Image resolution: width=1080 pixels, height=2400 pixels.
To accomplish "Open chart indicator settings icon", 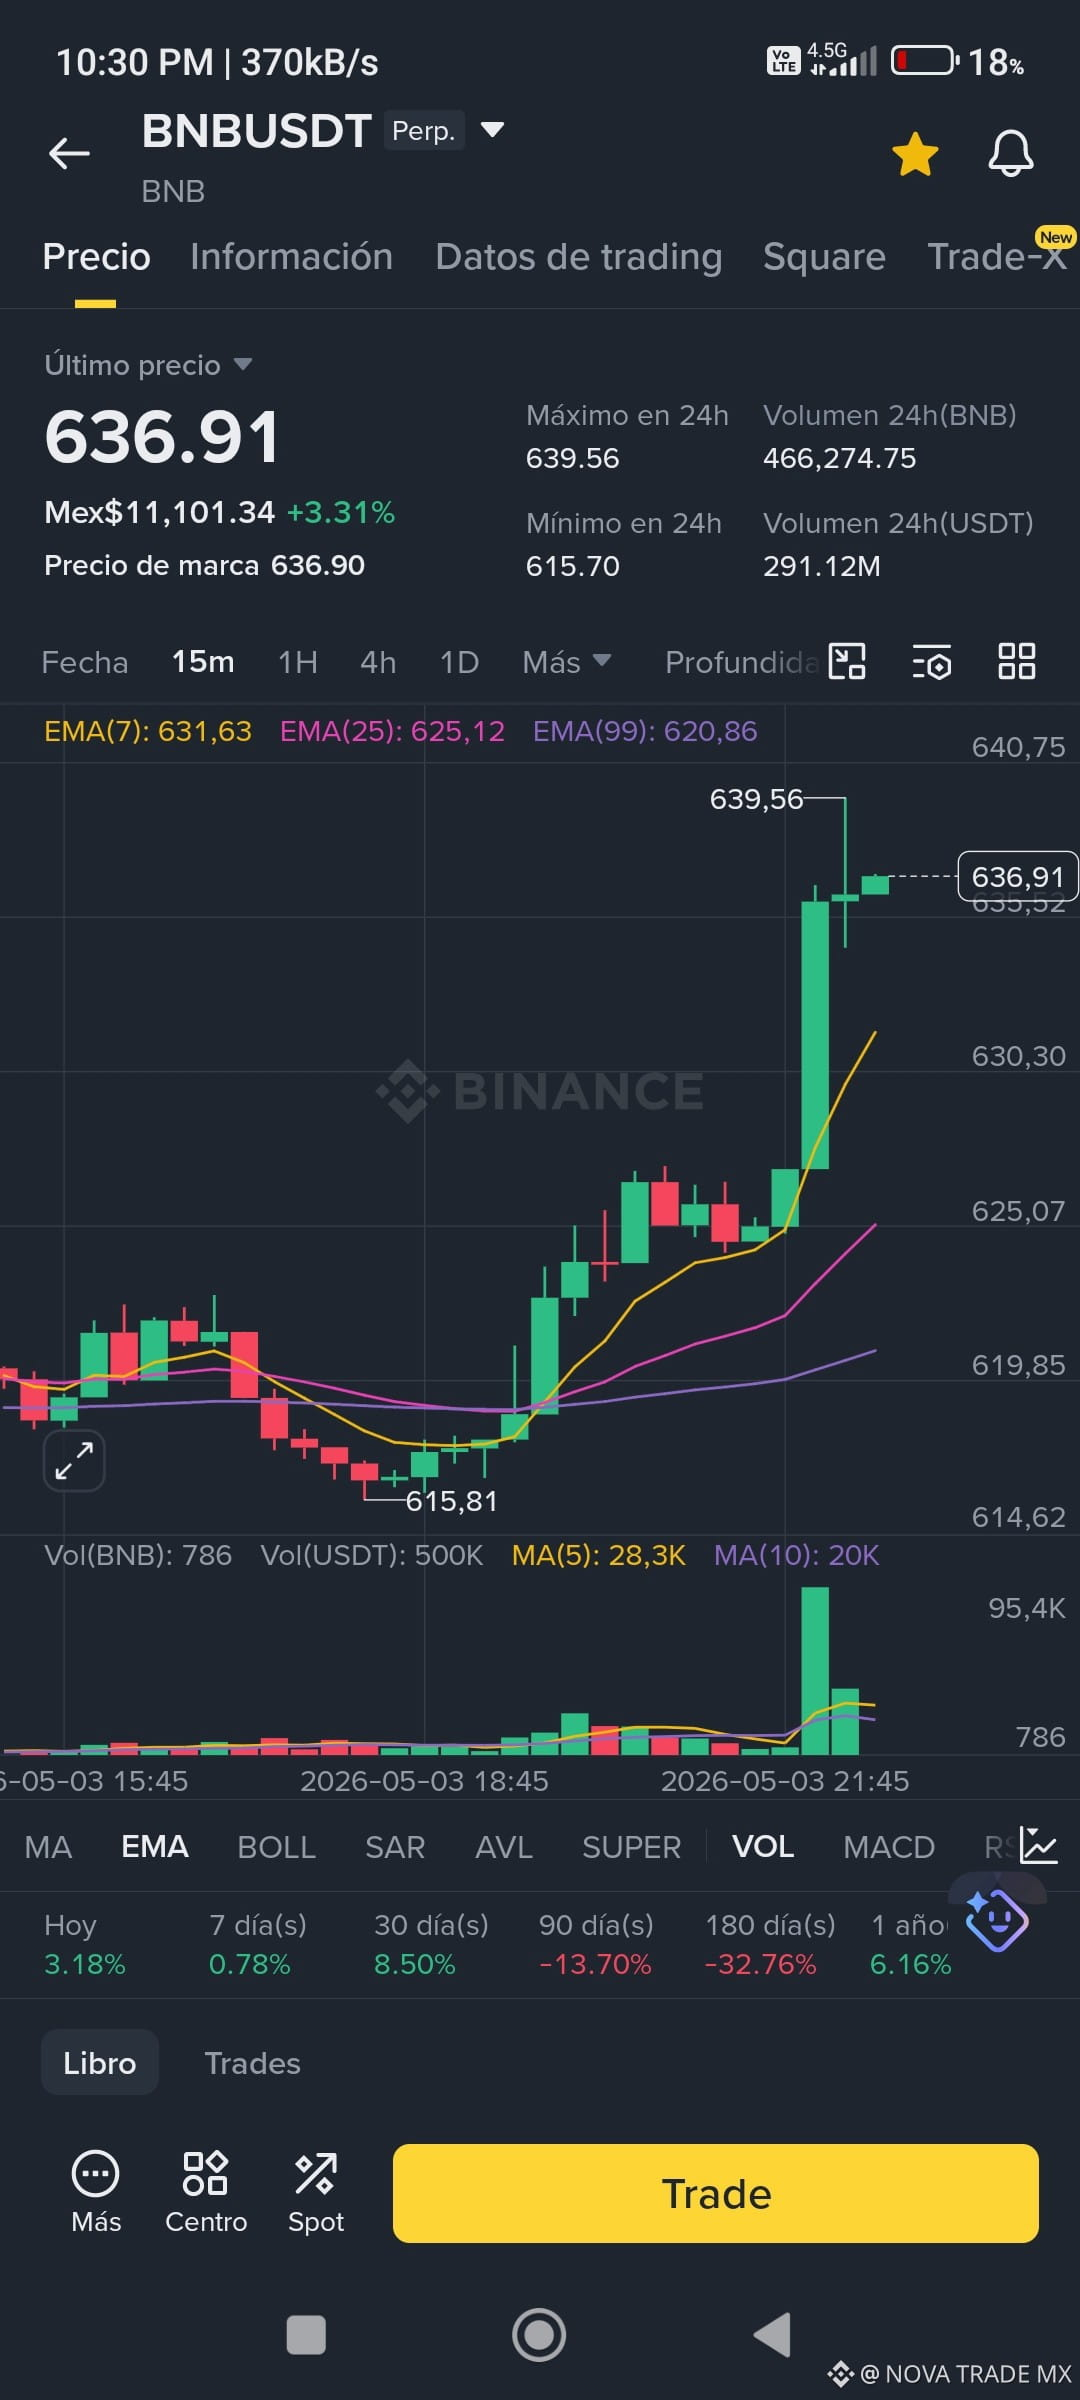I will click(x=932, y=662).
